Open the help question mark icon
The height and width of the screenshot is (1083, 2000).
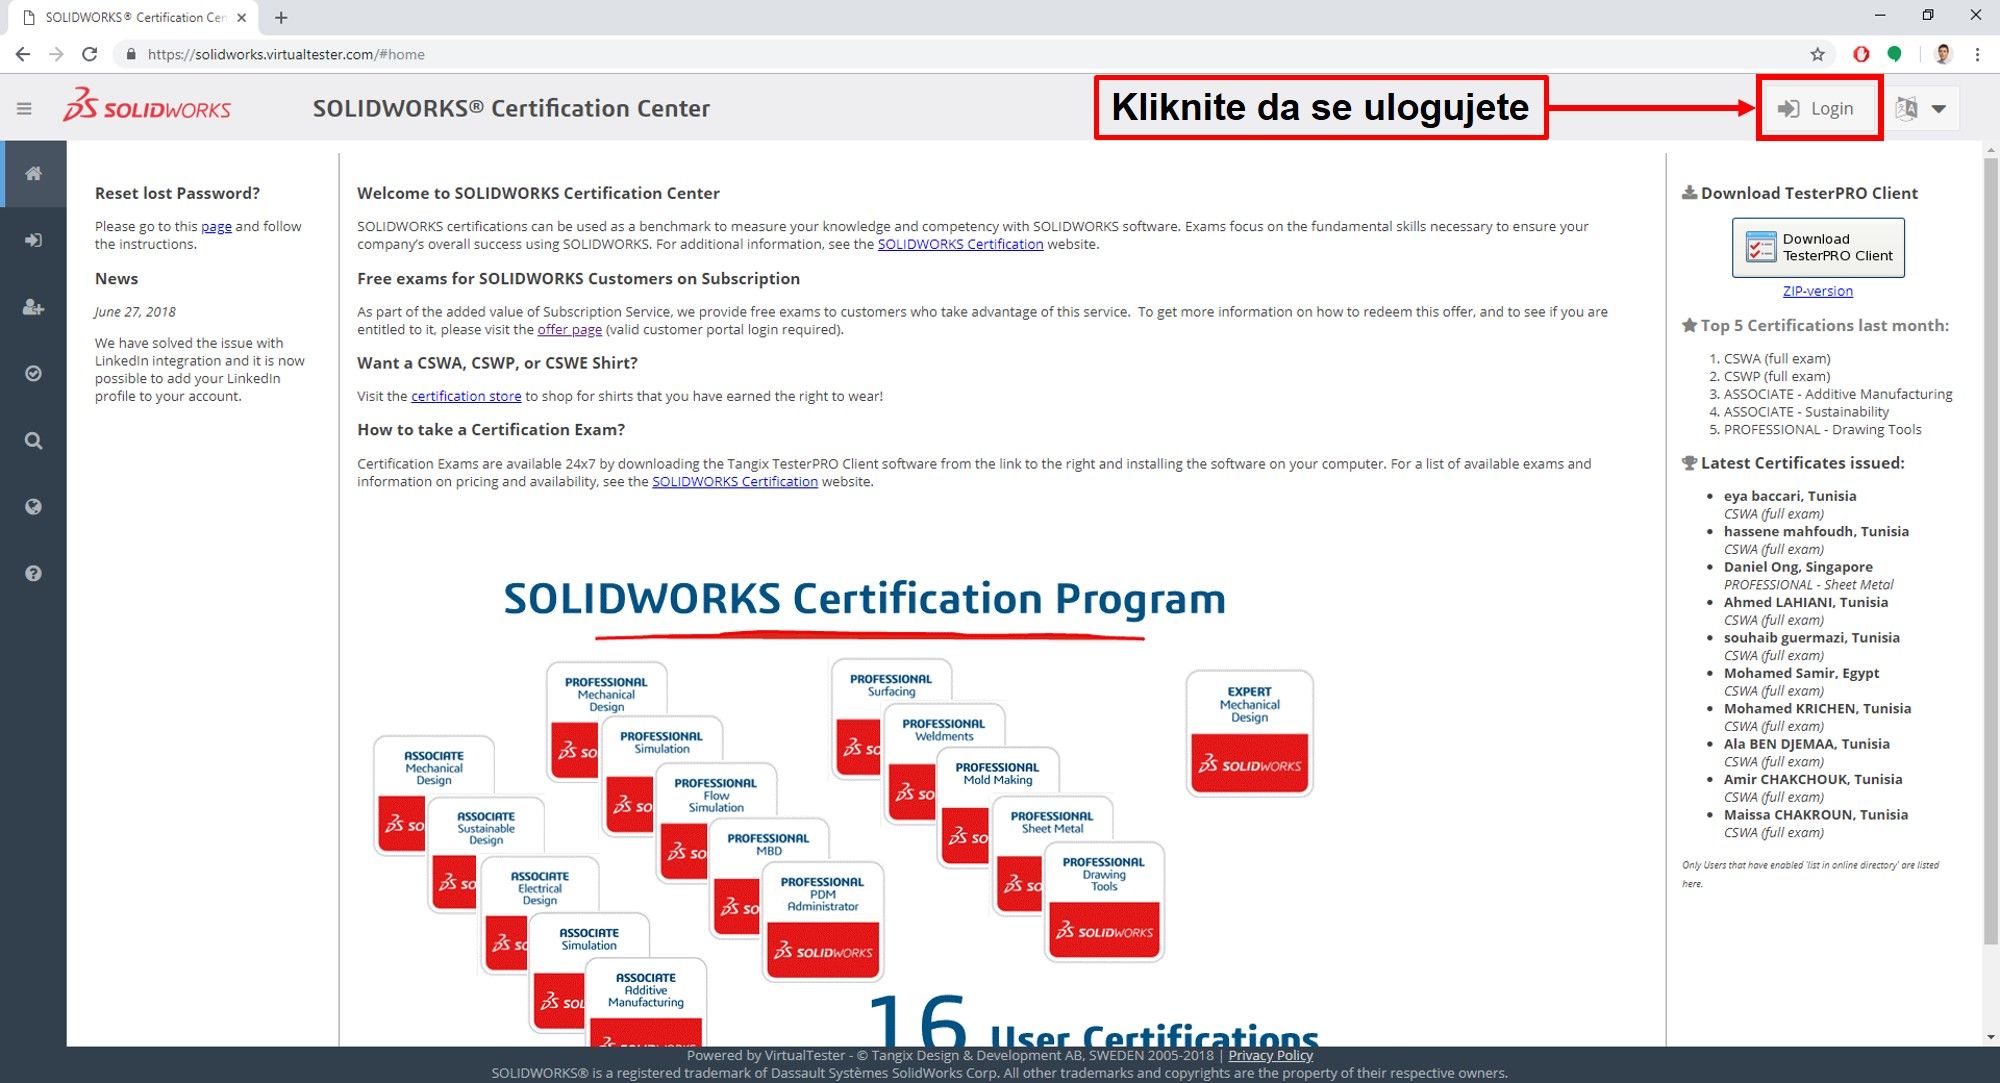pos(33,573)
